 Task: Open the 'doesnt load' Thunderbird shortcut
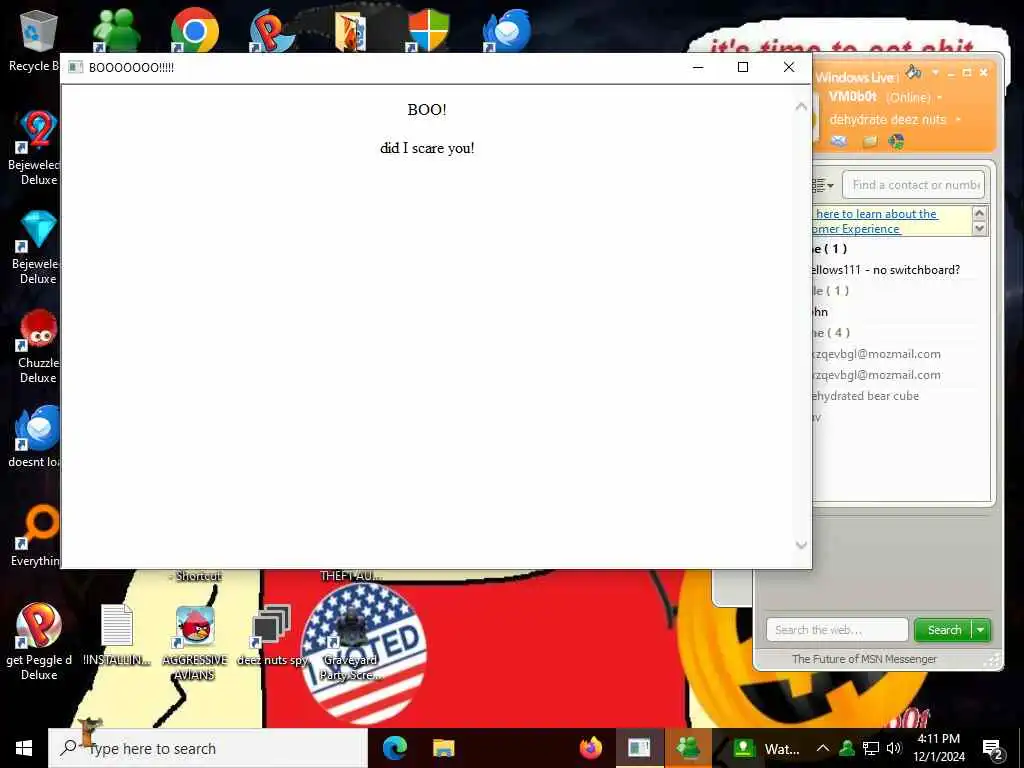[x=37, y=436]
